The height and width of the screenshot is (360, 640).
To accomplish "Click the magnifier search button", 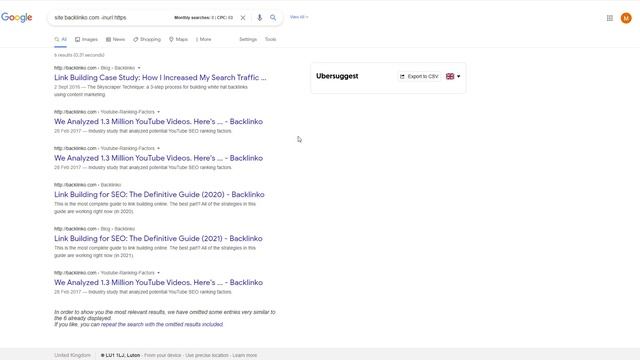I will coord(273,18).
